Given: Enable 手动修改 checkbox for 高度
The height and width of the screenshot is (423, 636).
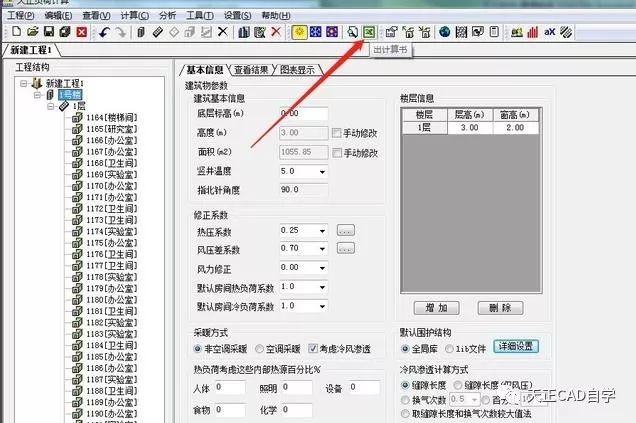Looking at the screenshot, I should point(336,133).
